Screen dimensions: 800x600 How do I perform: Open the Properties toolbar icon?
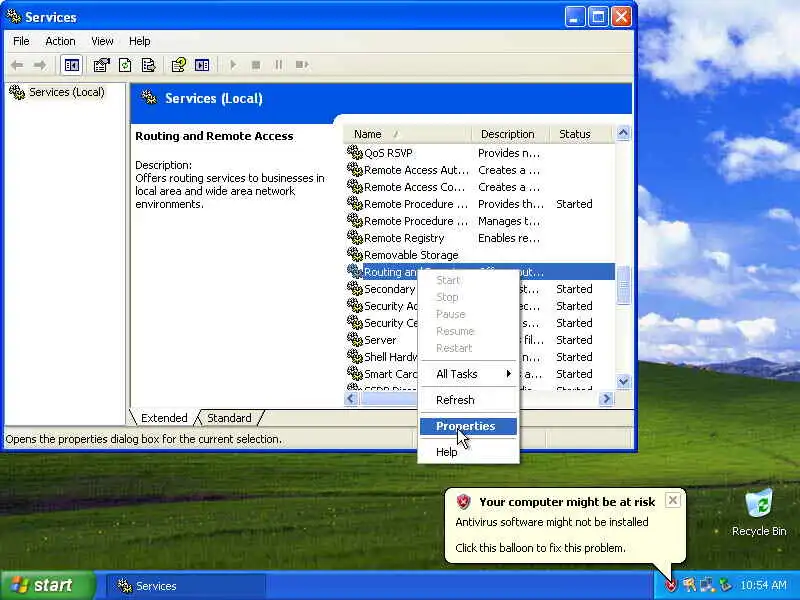[x=102, y=65]
